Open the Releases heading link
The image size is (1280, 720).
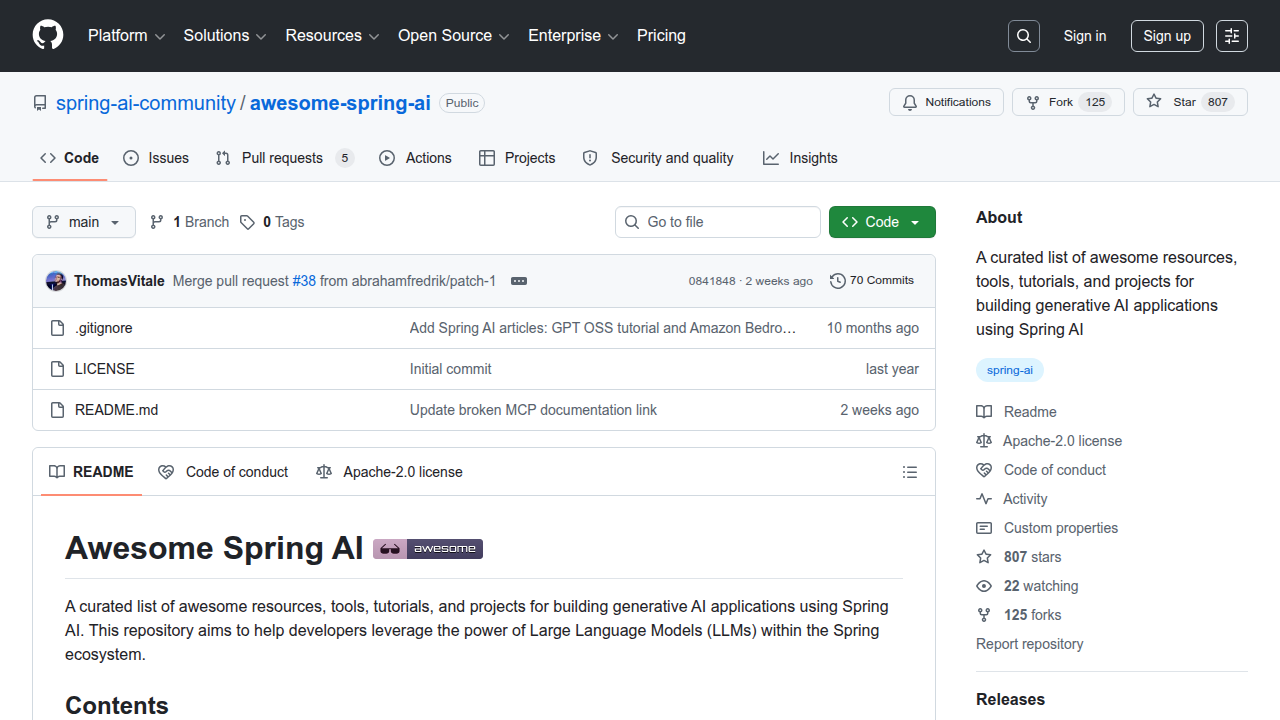pyautogui.click(x=1010, y=699)
